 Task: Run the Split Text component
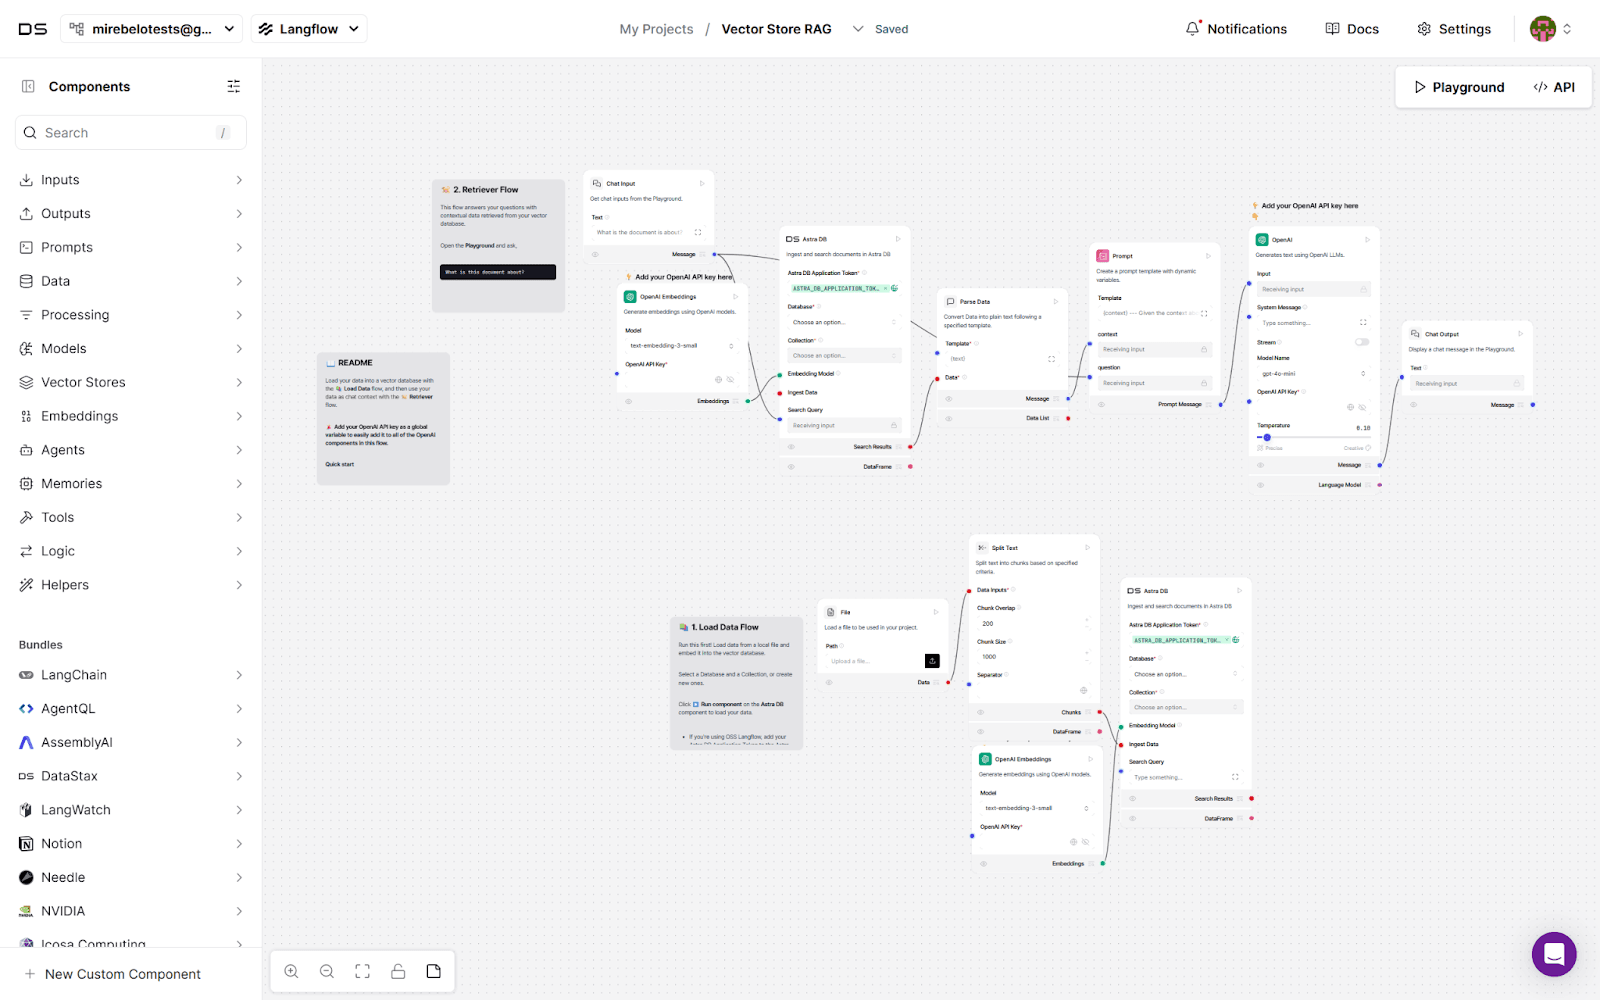pyautogui.click(x=1087, y=548)
